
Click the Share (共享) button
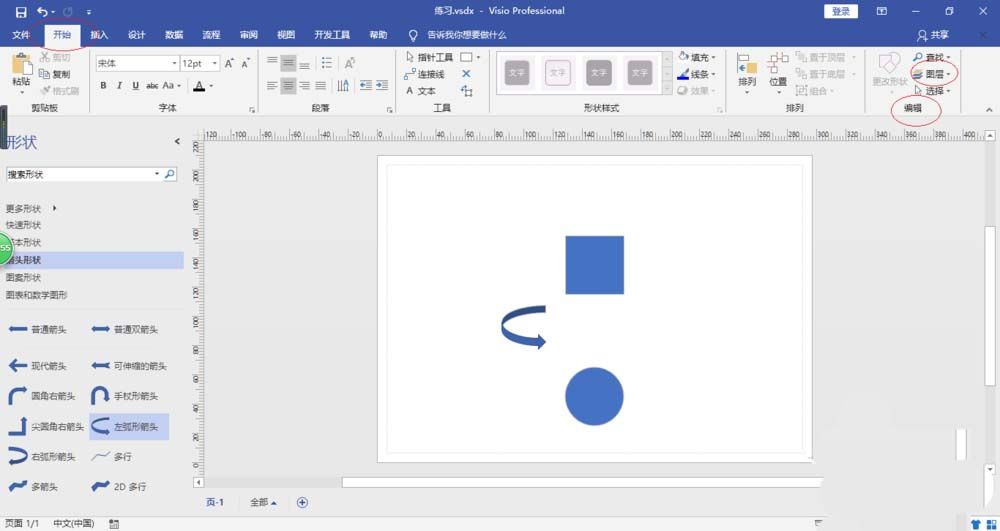(x=933, y=35)
